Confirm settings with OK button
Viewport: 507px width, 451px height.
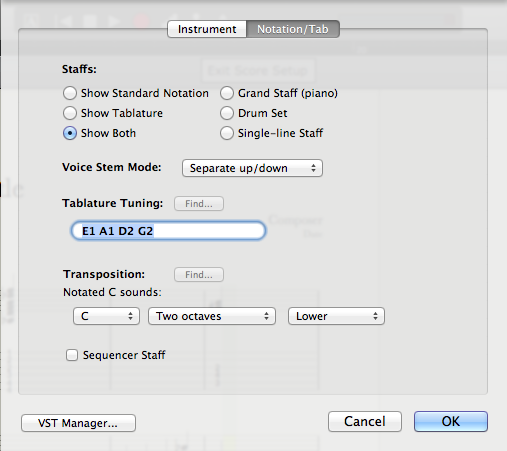[451, 421]
